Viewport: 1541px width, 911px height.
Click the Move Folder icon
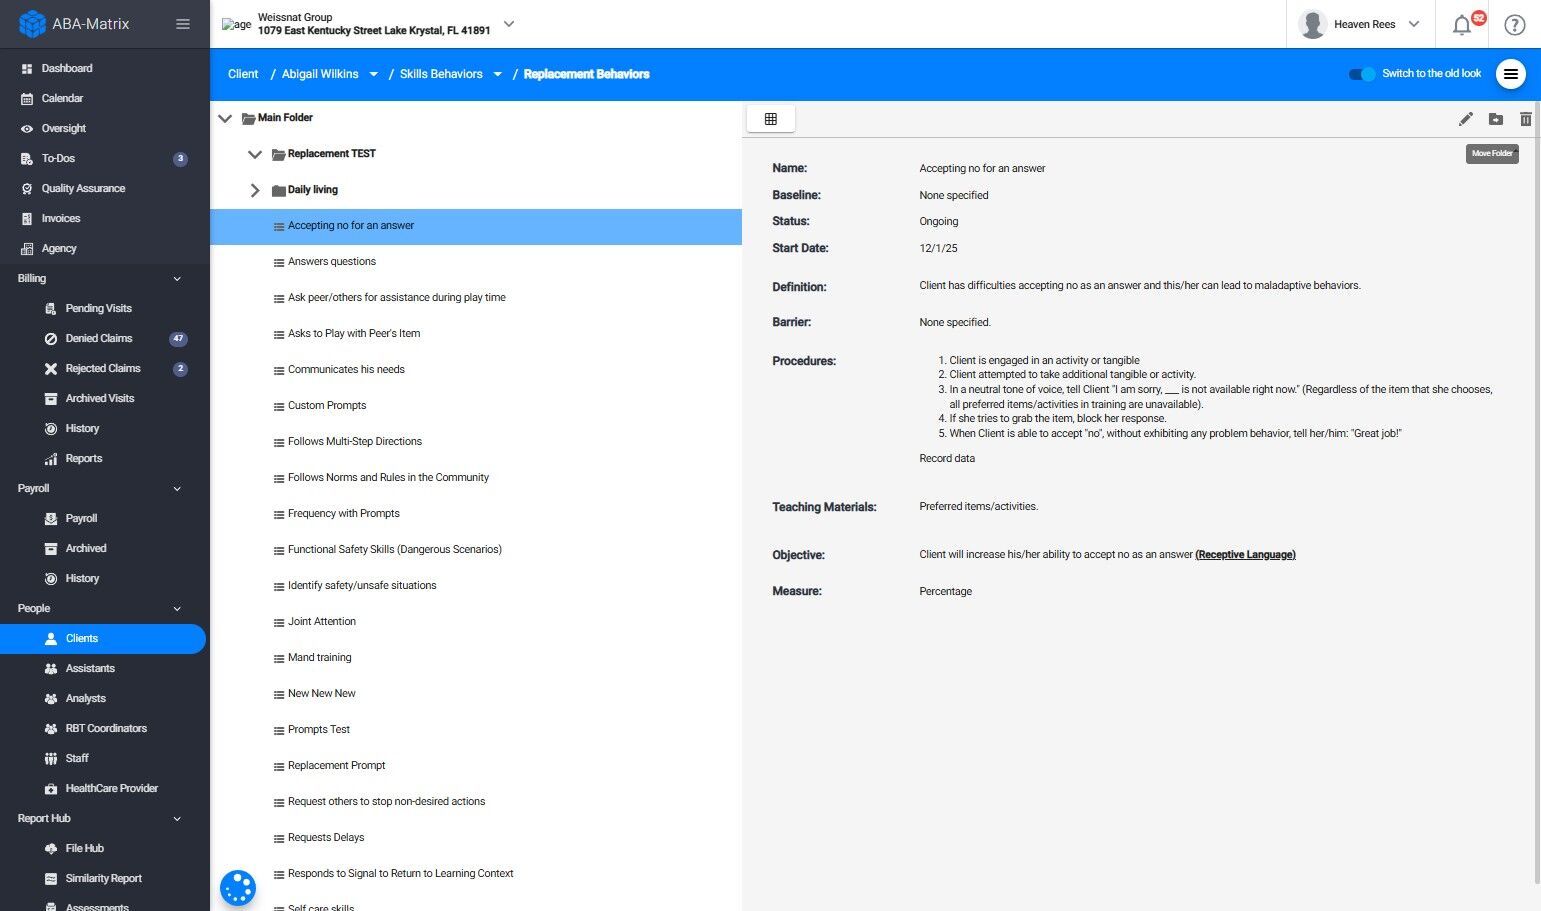click(1496, 119)
